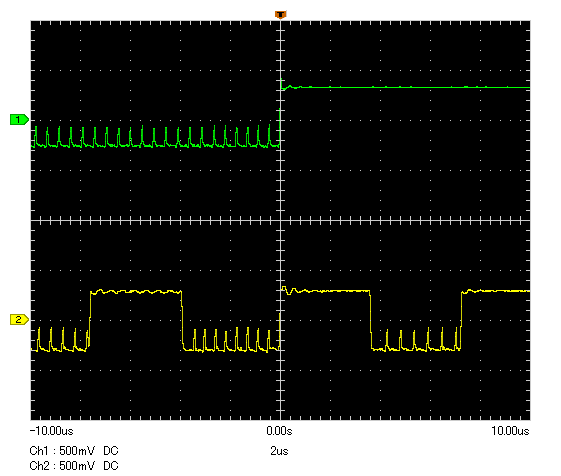The image size is (561, 476).
Task: Select the yellow channel 2 ground marker
Action: pyautogui.click(x=19, y=319)
